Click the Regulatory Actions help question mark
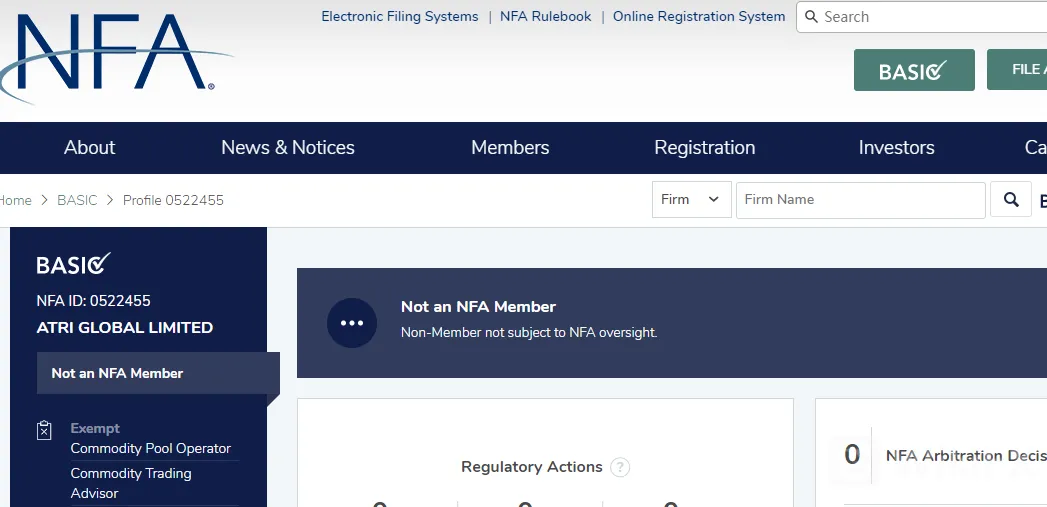The width and height of the screenshot is (1047, 507). [x=620, y=467]
